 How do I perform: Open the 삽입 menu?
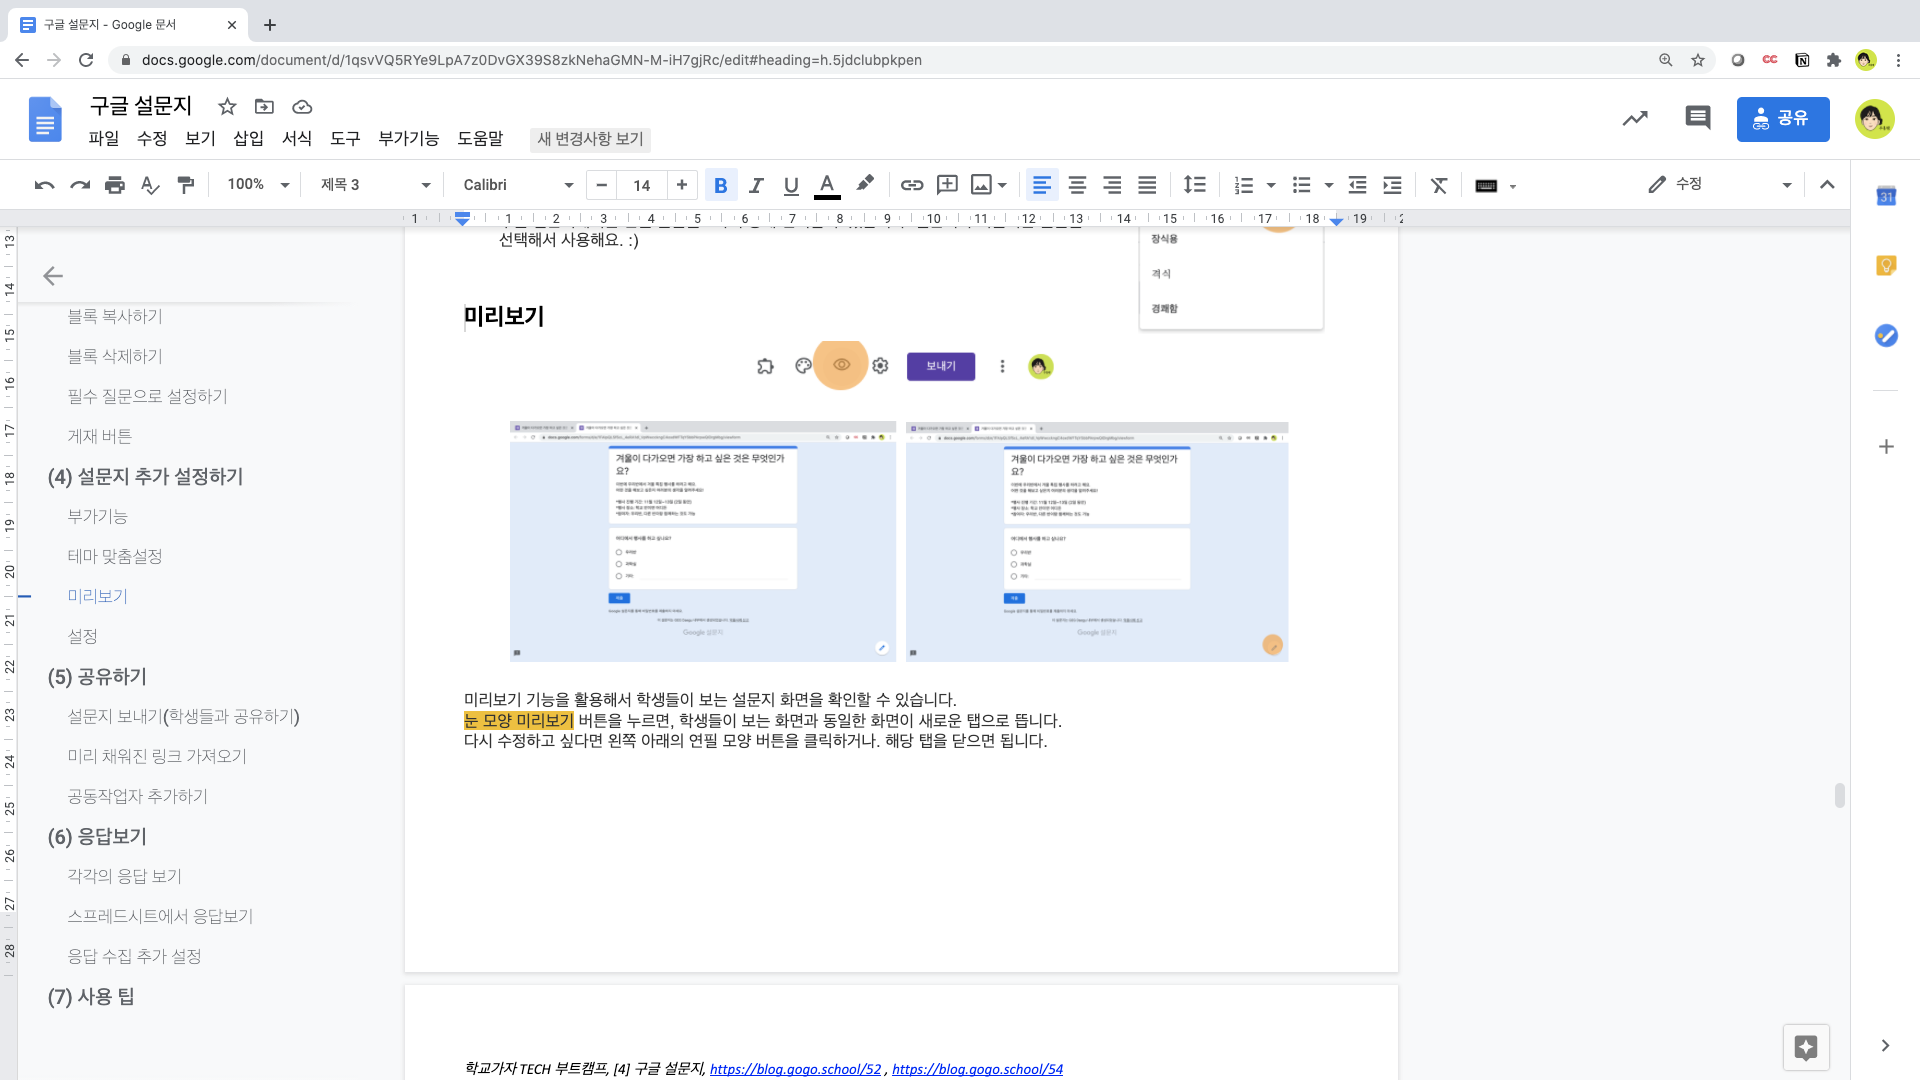[x=248, y=139]
